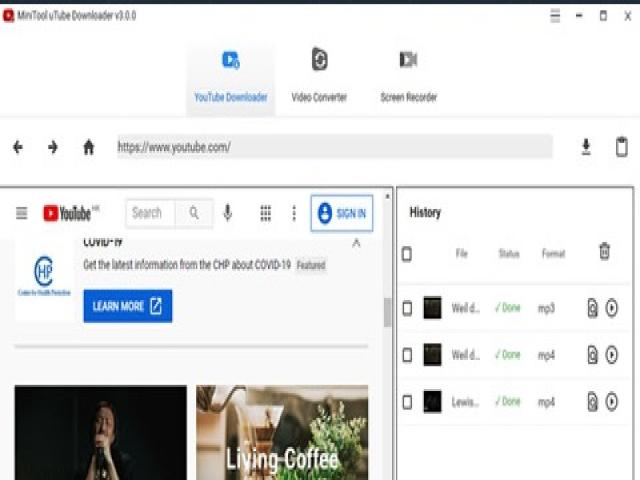Focus the YouTube Search box
This screenshot has height=480, width=640.
tap(151, 213)
